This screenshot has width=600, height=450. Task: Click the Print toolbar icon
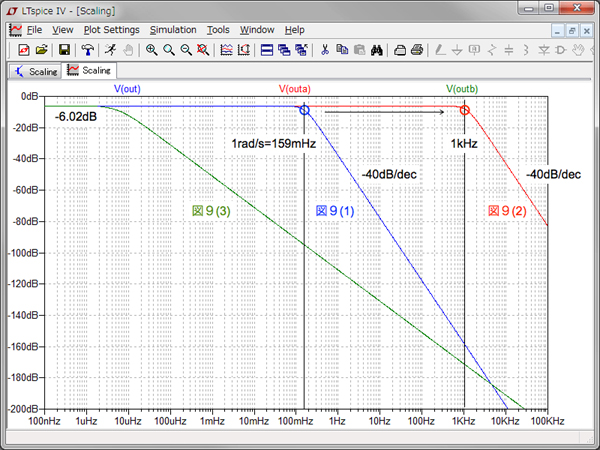point(417,49)
